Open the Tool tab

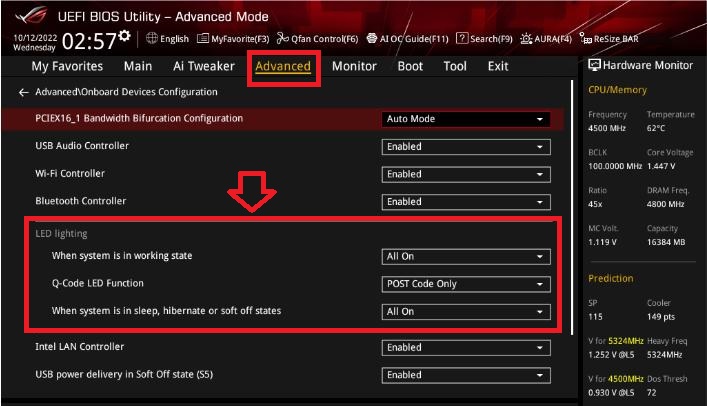click(455, 66)
